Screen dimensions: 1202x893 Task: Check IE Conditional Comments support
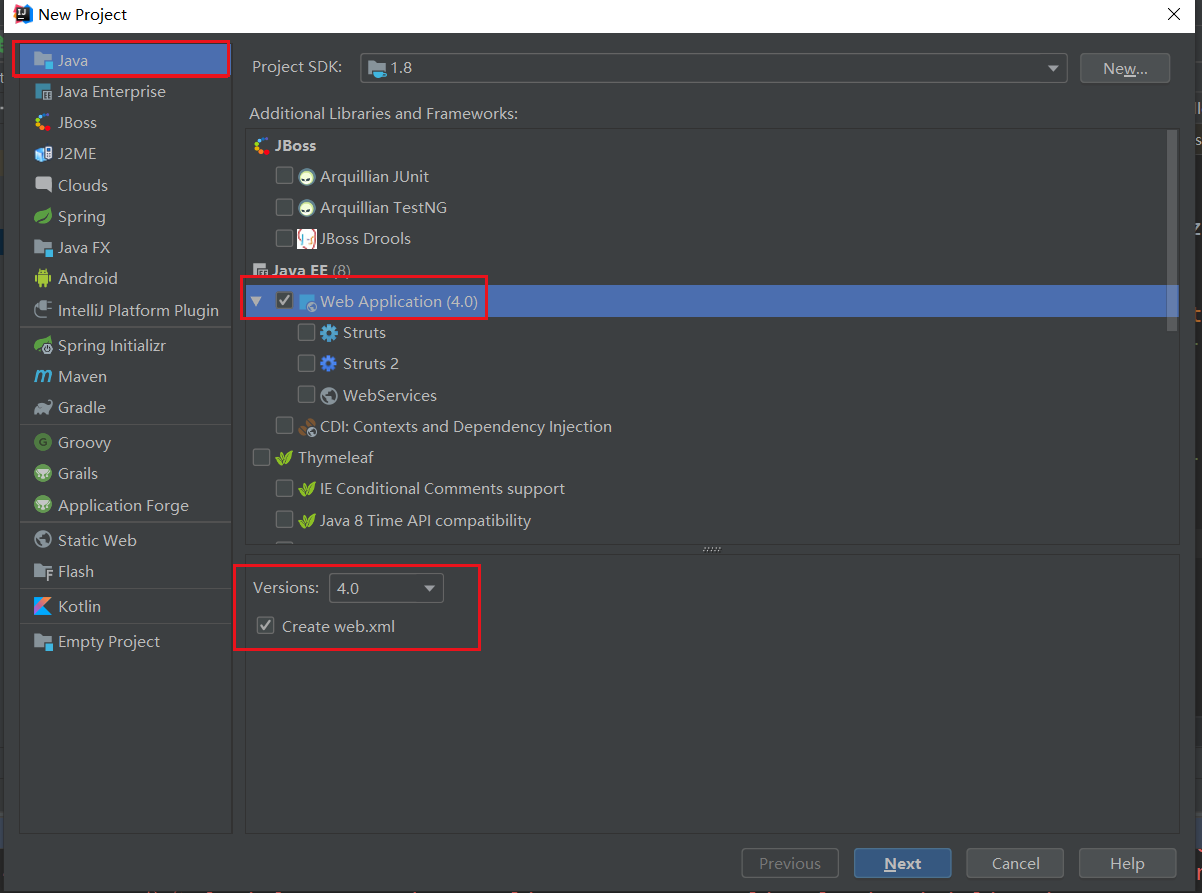click(284, 489)
